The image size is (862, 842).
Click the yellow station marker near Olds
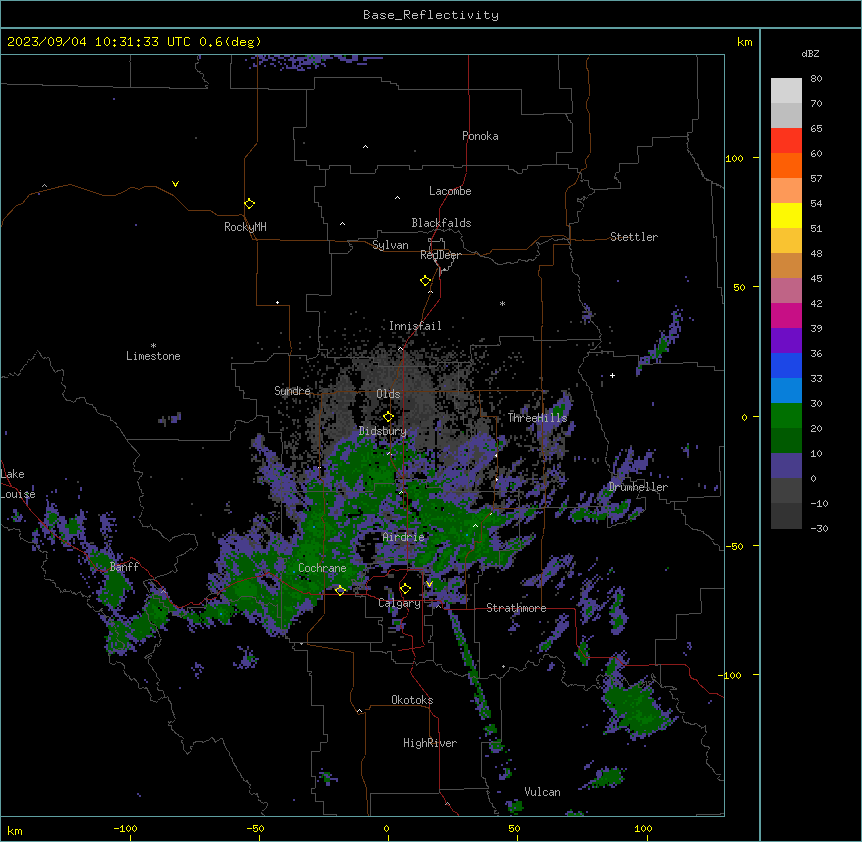coord(388,416)
